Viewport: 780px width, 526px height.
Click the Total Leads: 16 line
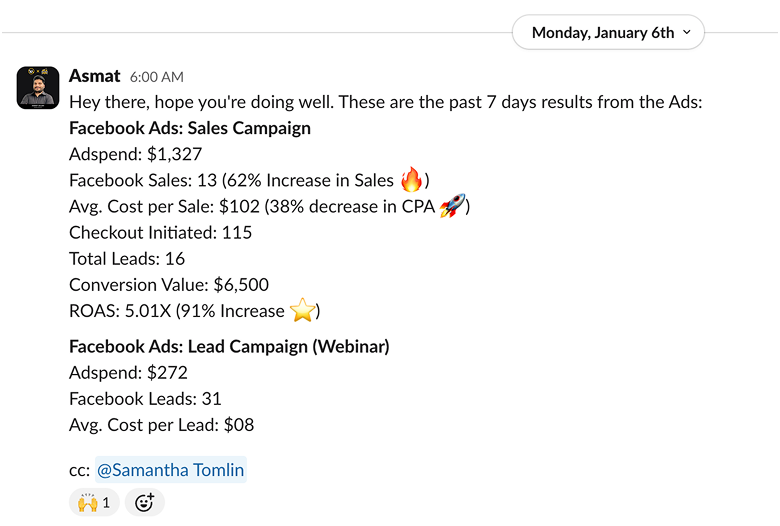coord(129,258)
